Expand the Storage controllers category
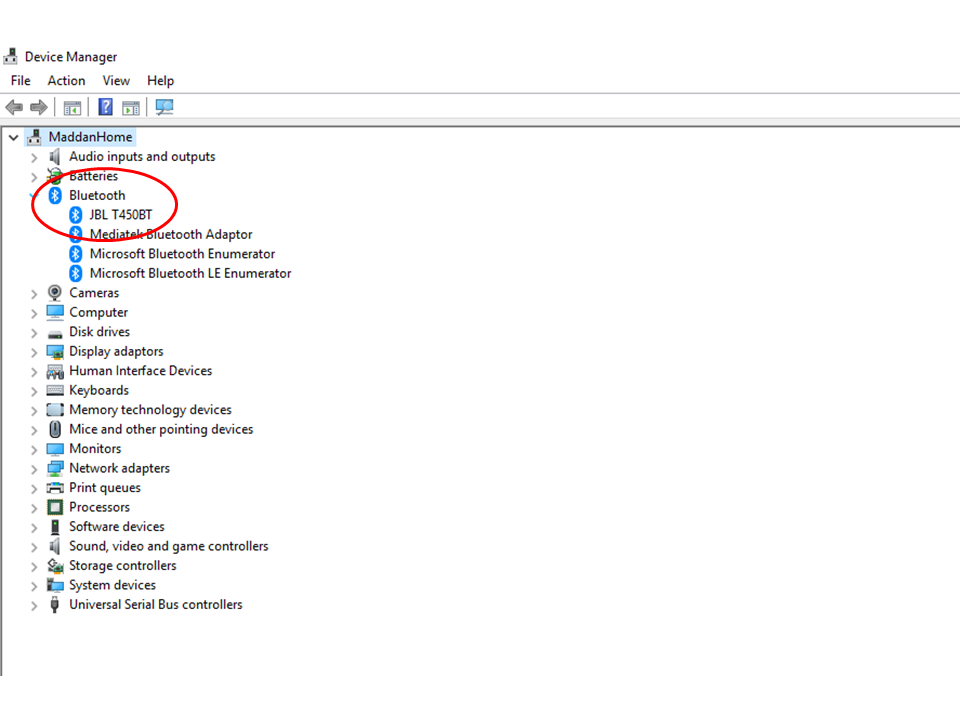The image size is (960, 720). (x=34, y=568)
